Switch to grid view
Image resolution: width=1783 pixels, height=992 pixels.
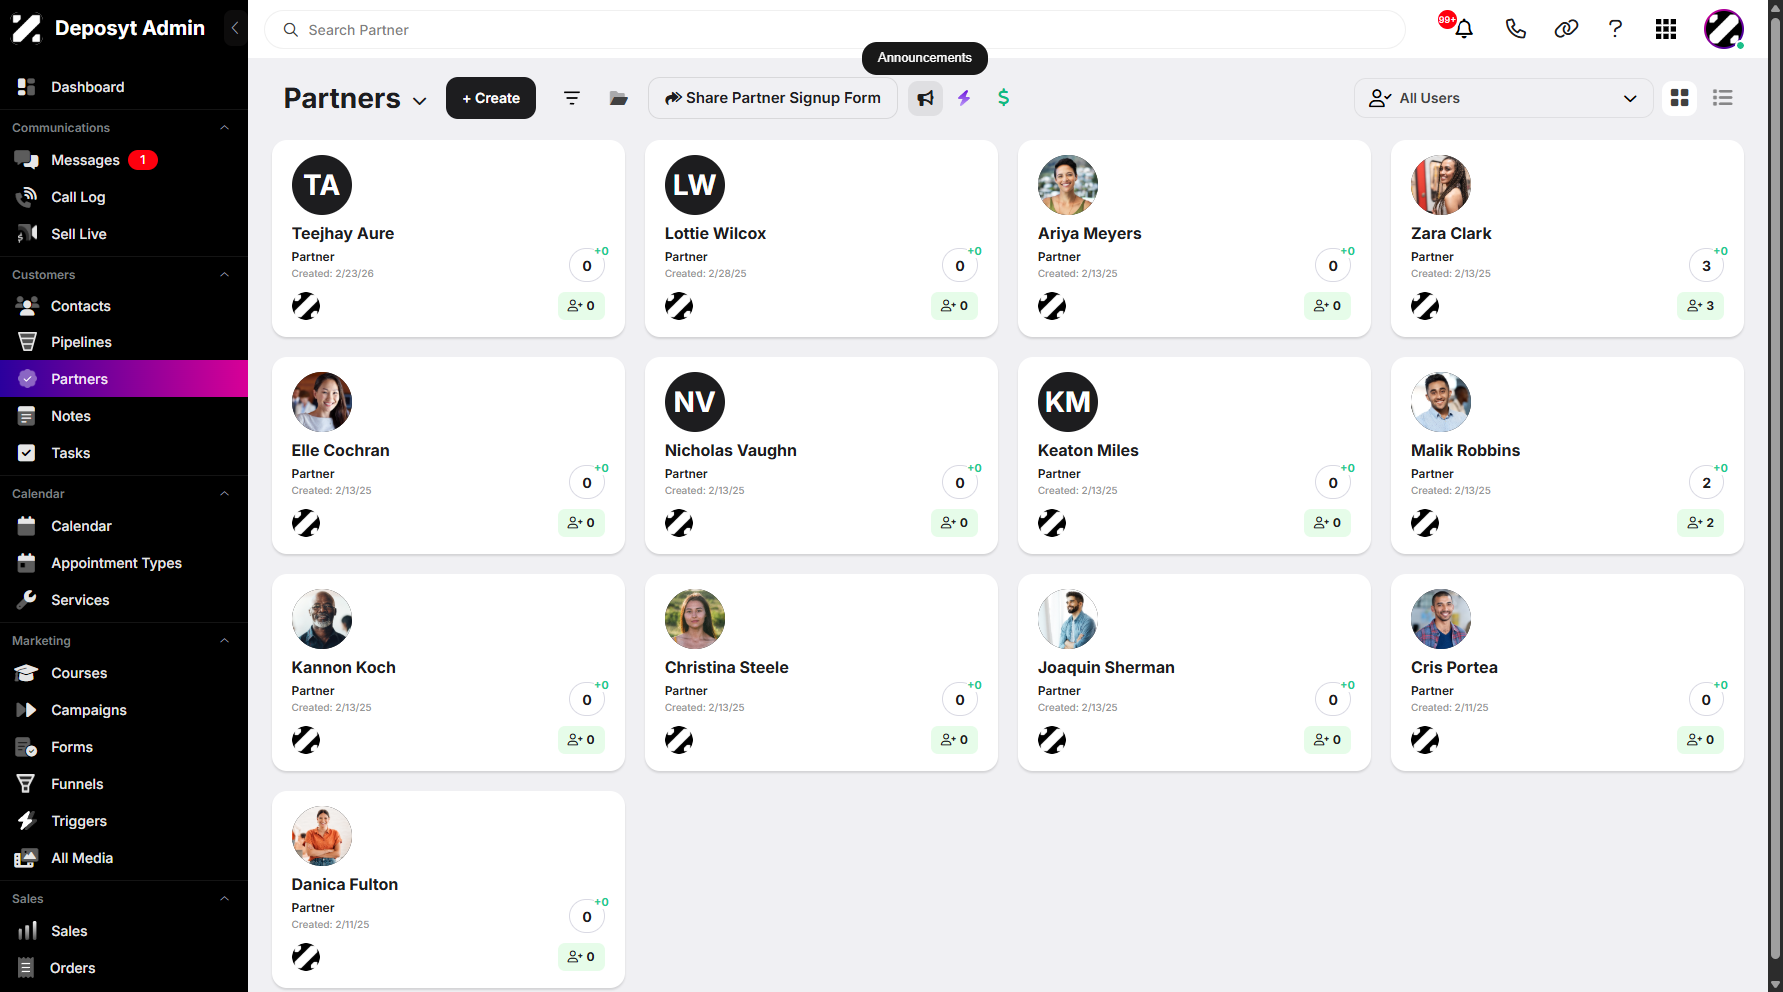[1680, 98]
